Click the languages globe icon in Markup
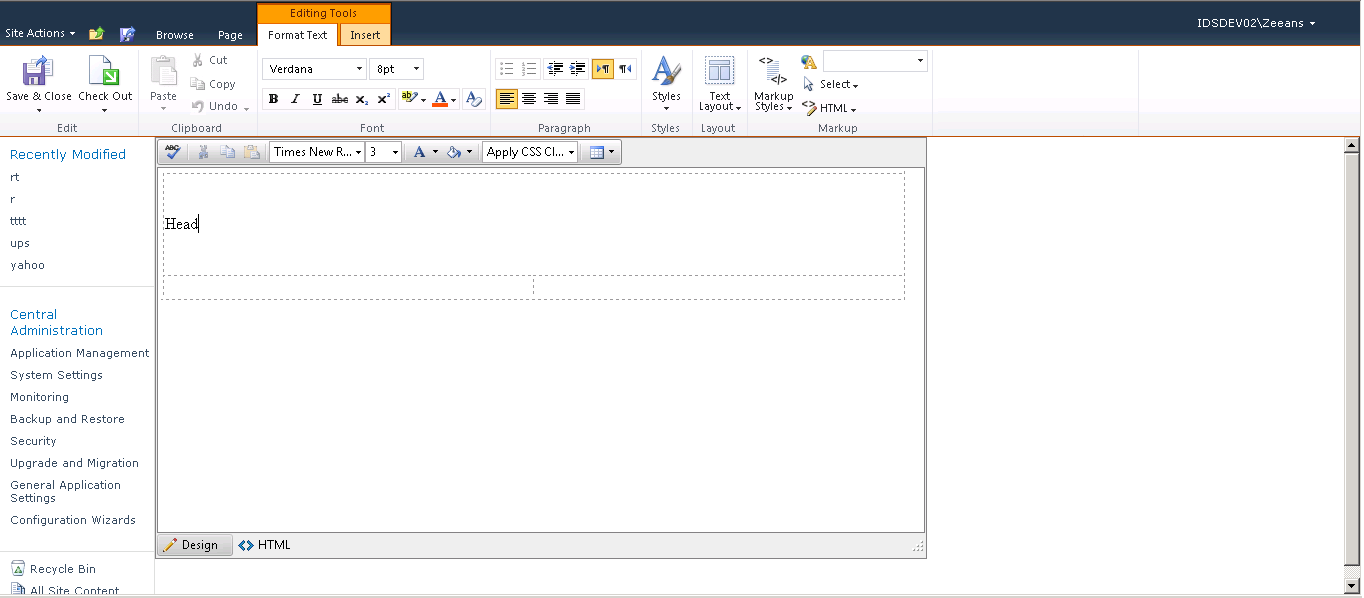This screenshot has height=598, width=1364. [809, 62]
